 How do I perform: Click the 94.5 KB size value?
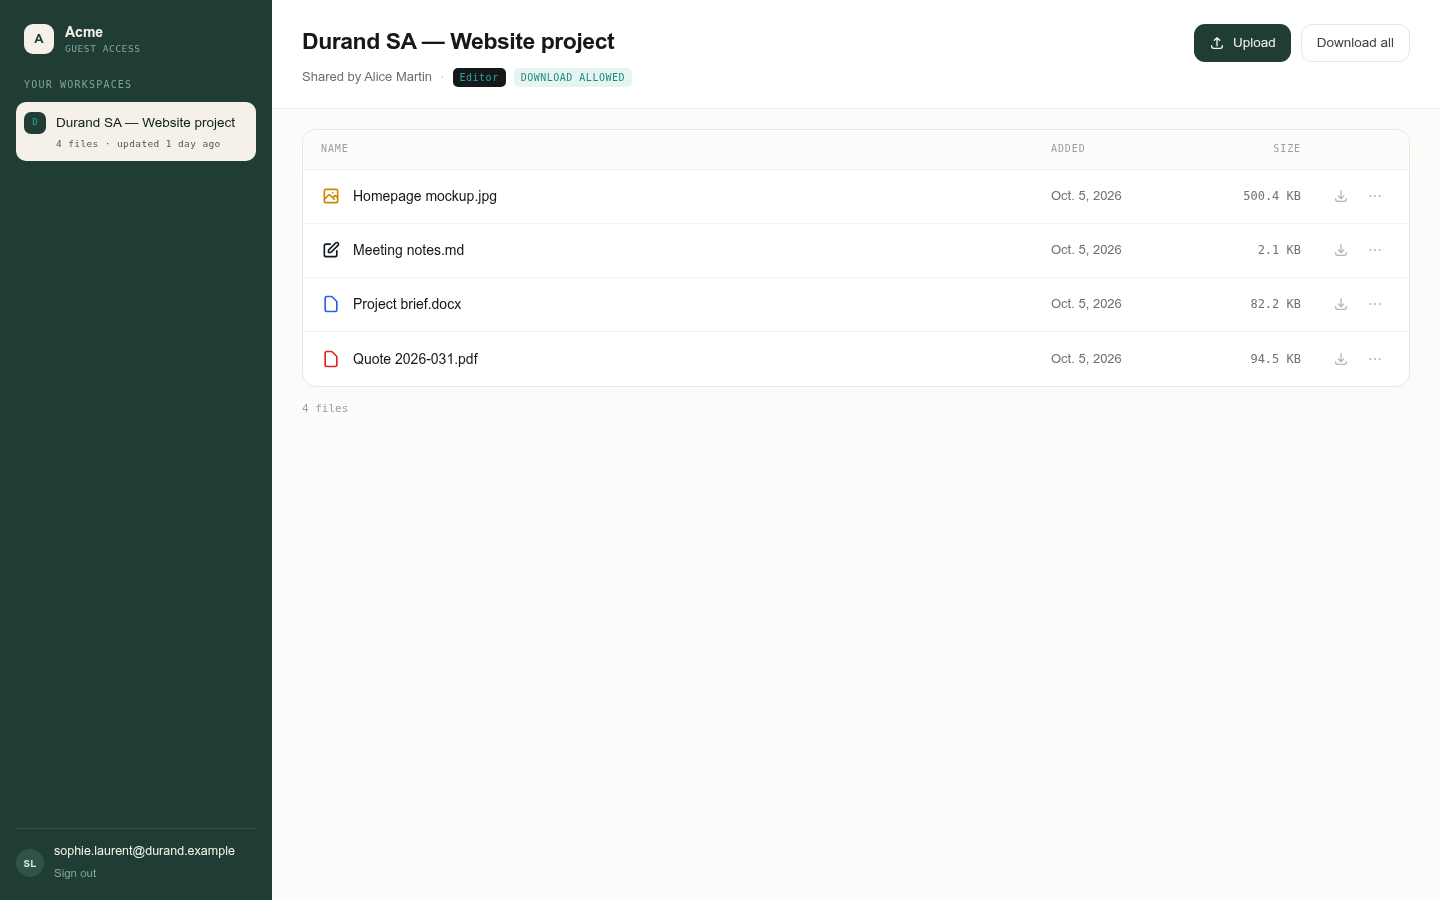click(x=1275, y=359)
